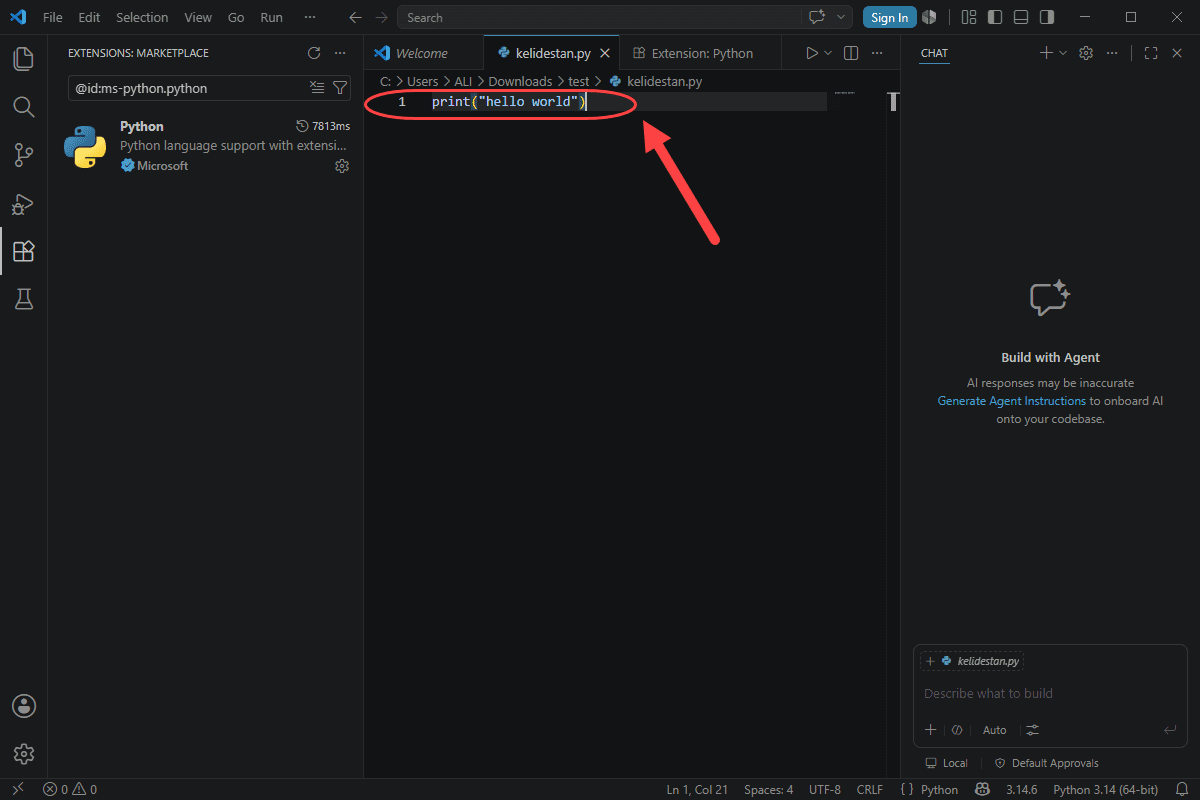1200x800 pixels.
Task: Open the Testing flask view
Action: coord(24,298)
